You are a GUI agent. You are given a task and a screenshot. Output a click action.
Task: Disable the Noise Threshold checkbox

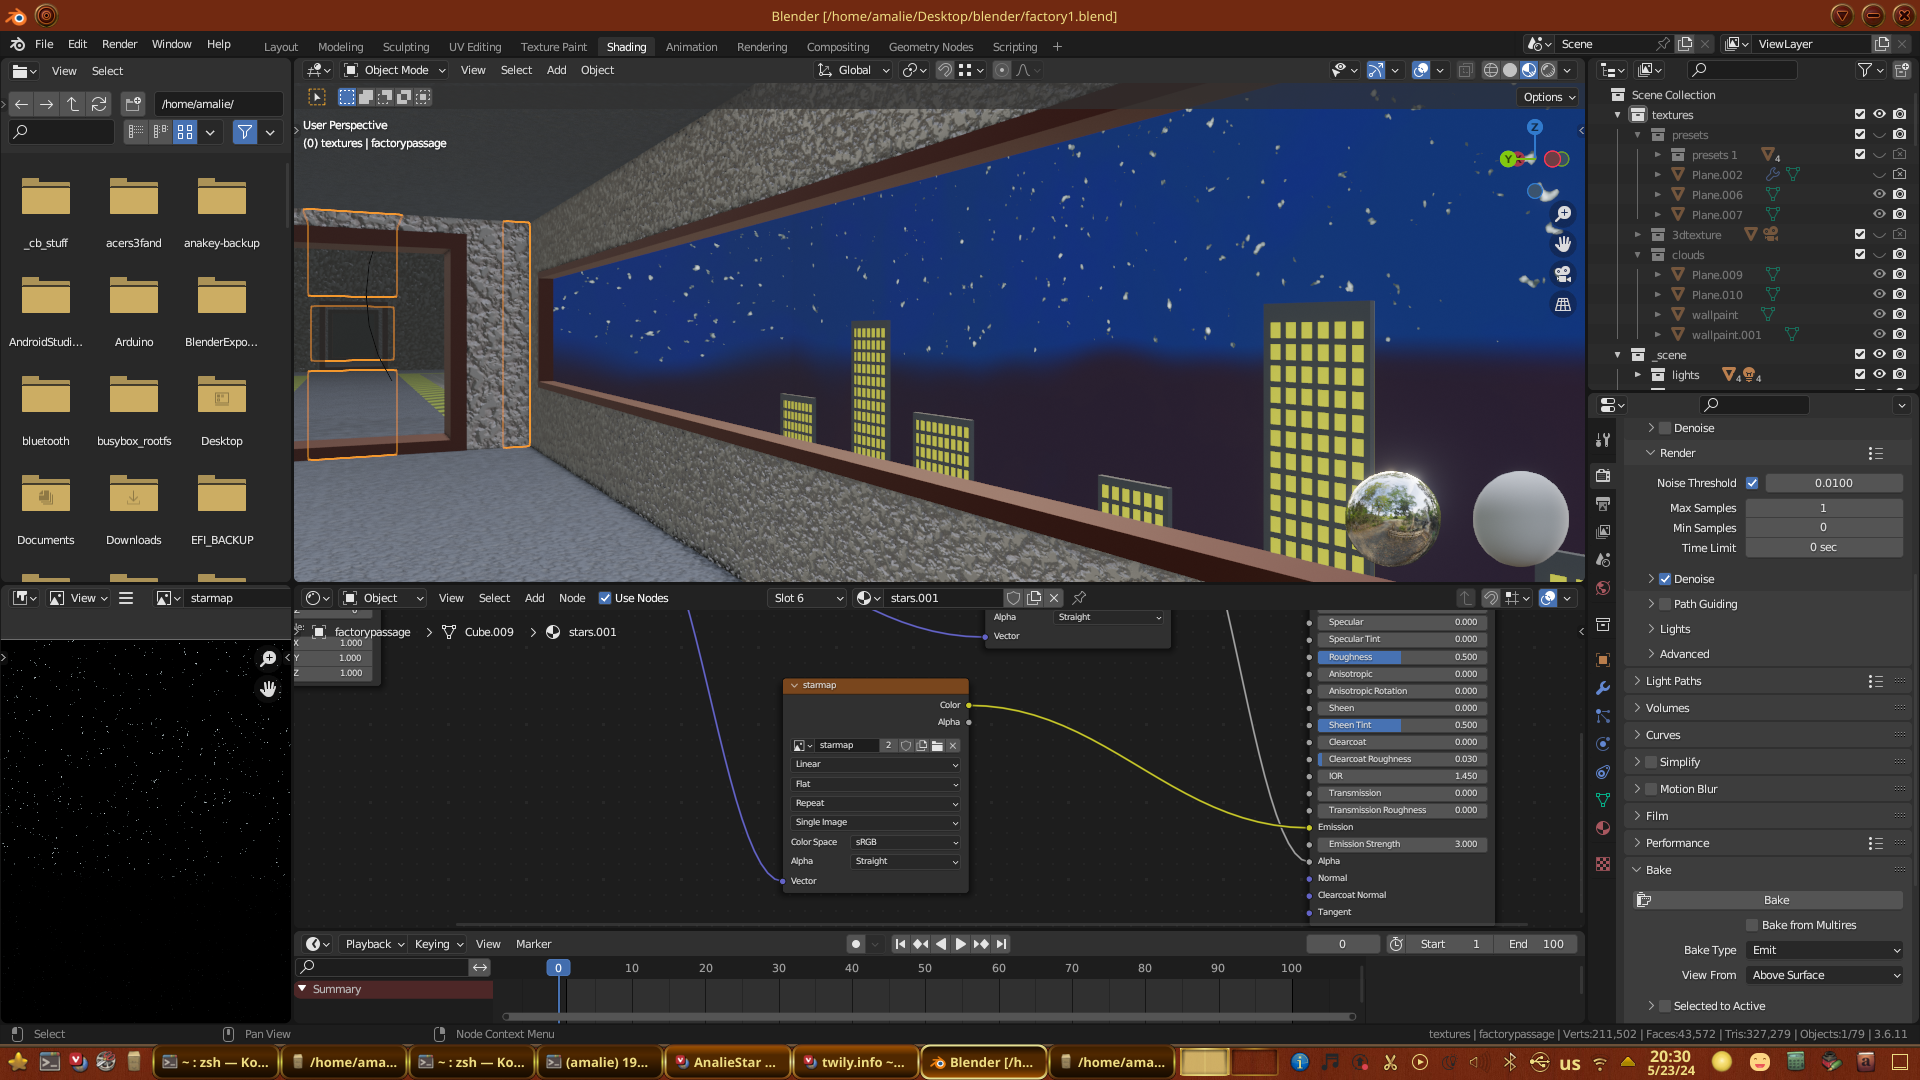[x=1752, y=483]
